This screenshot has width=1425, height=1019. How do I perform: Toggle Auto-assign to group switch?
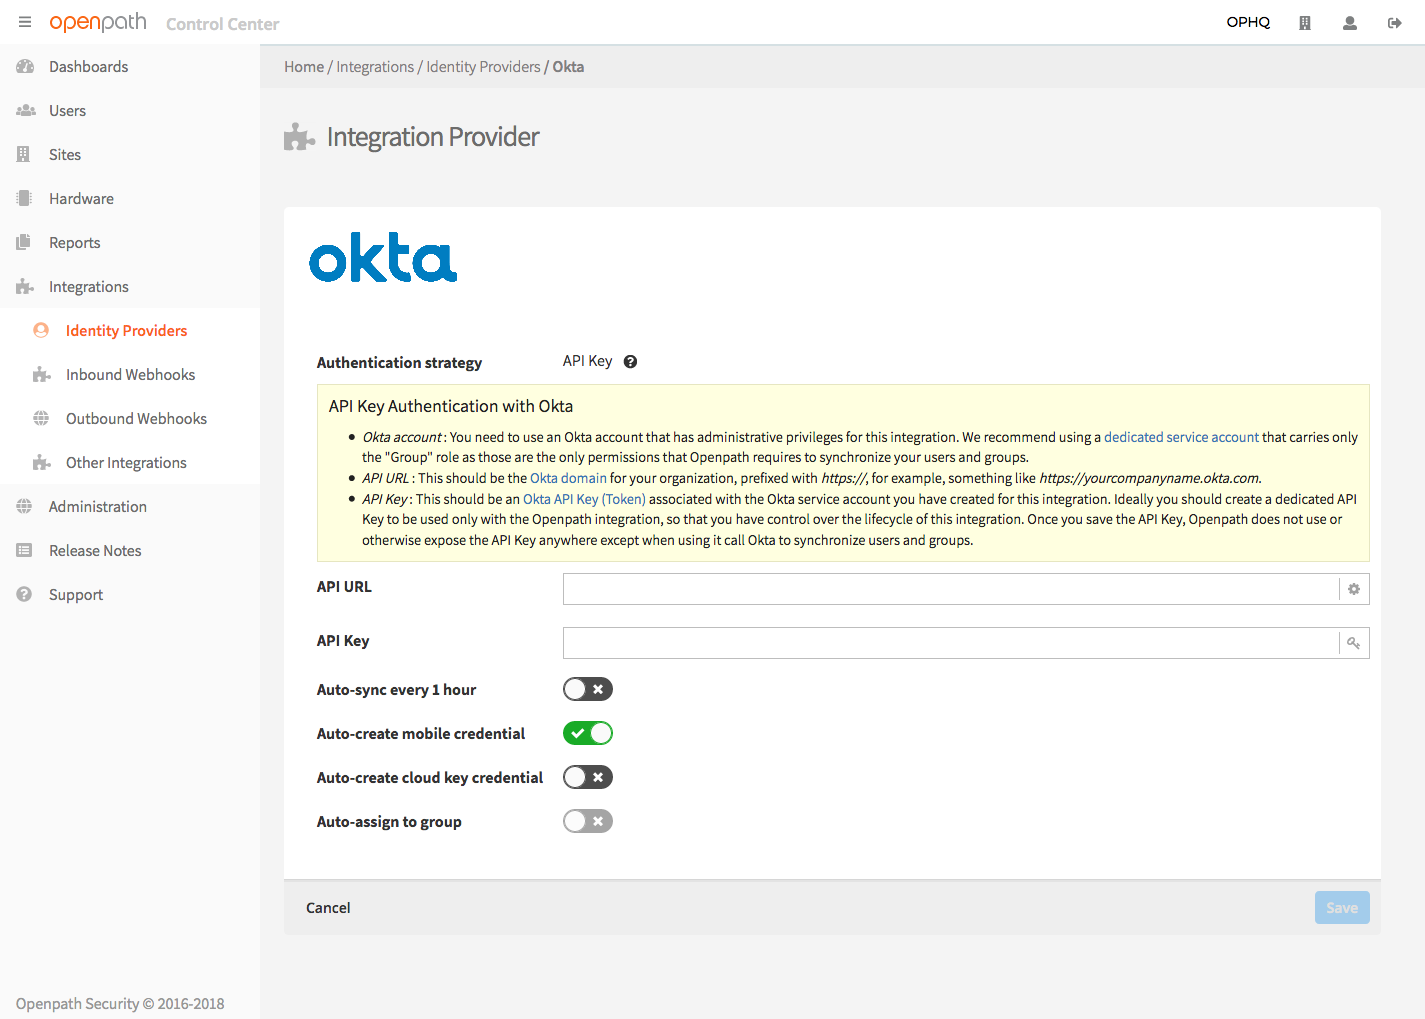coord(588,821)
